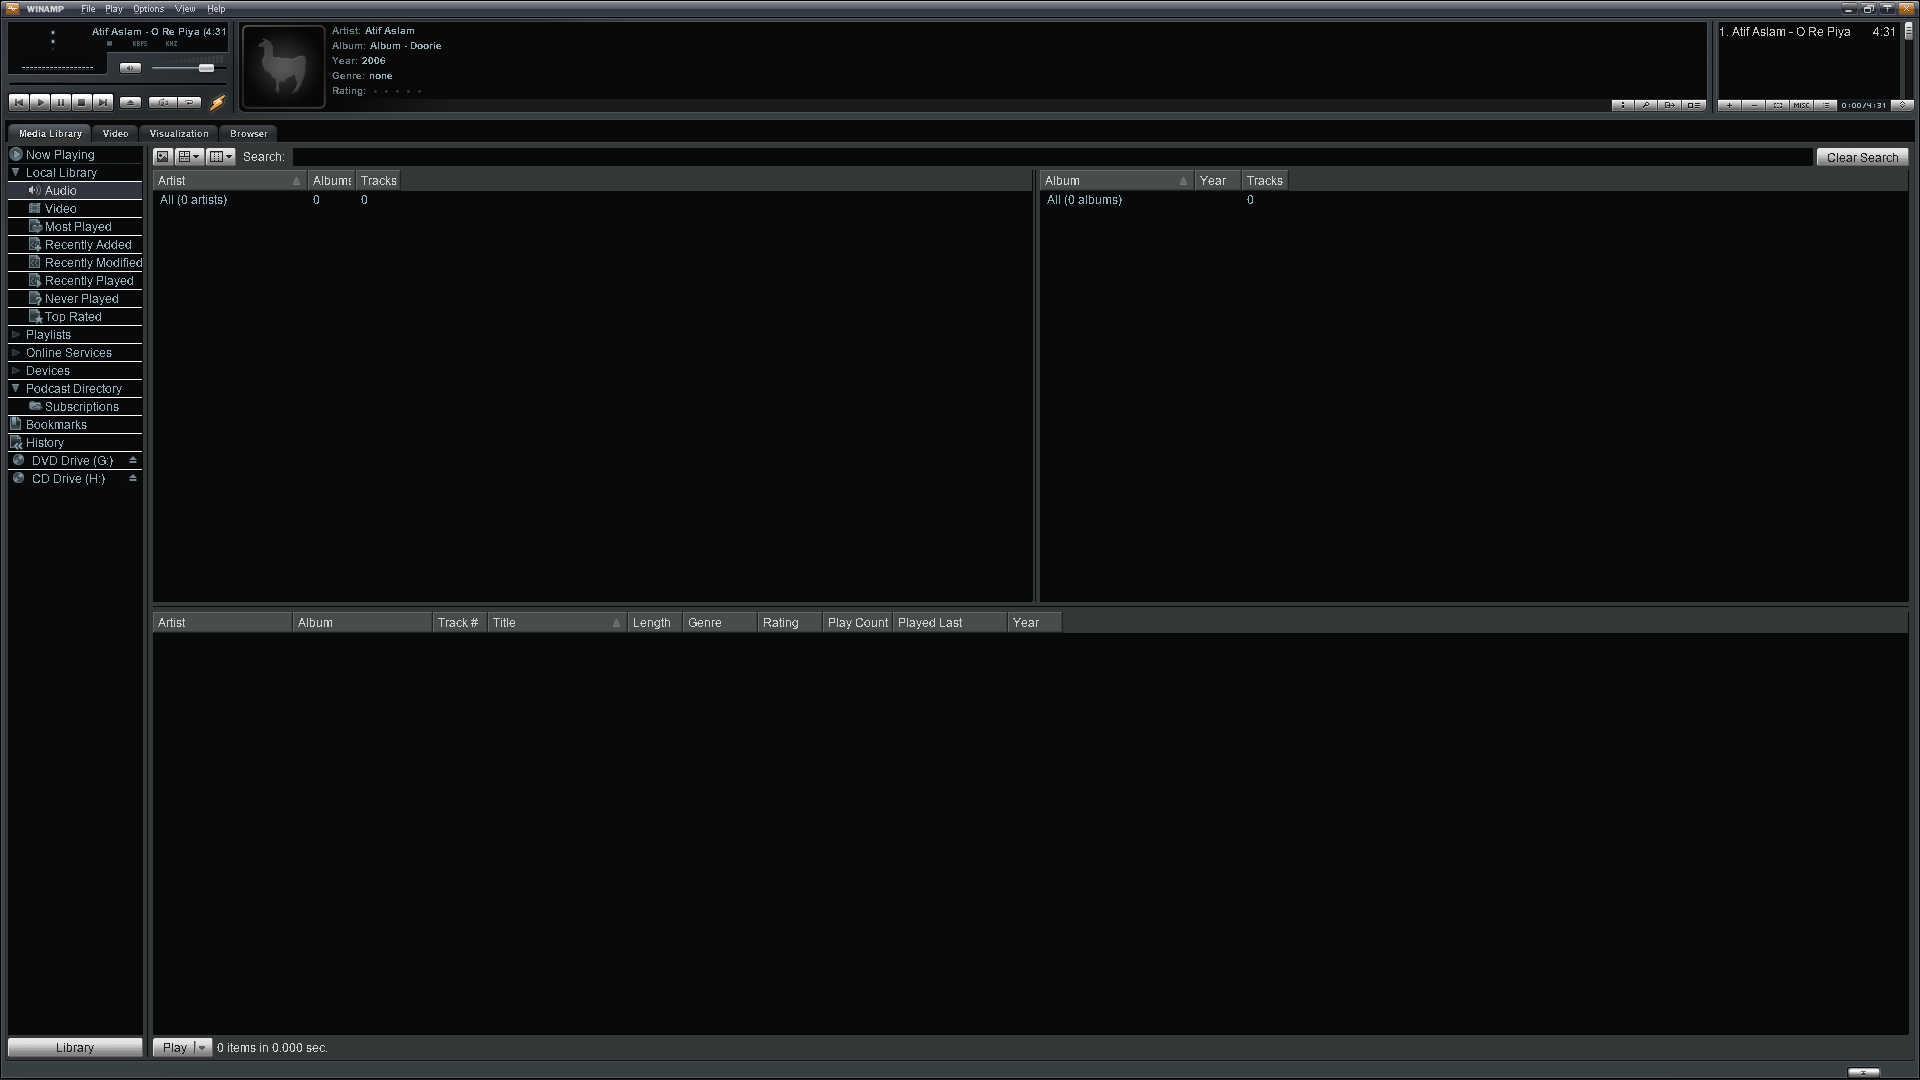The height and width of the screenshot is (1080, 1920).
Task: Click the orange Winamp lightning bolt icon
Action: point(217,102)
